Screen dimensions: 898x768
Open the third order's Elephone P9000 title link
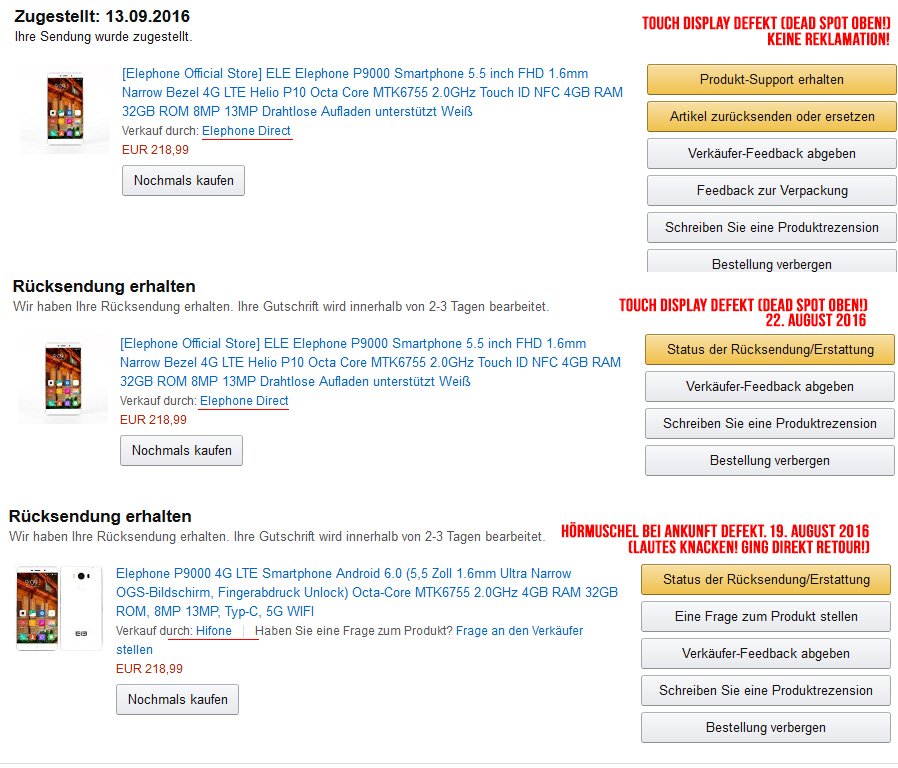point(366,592)
